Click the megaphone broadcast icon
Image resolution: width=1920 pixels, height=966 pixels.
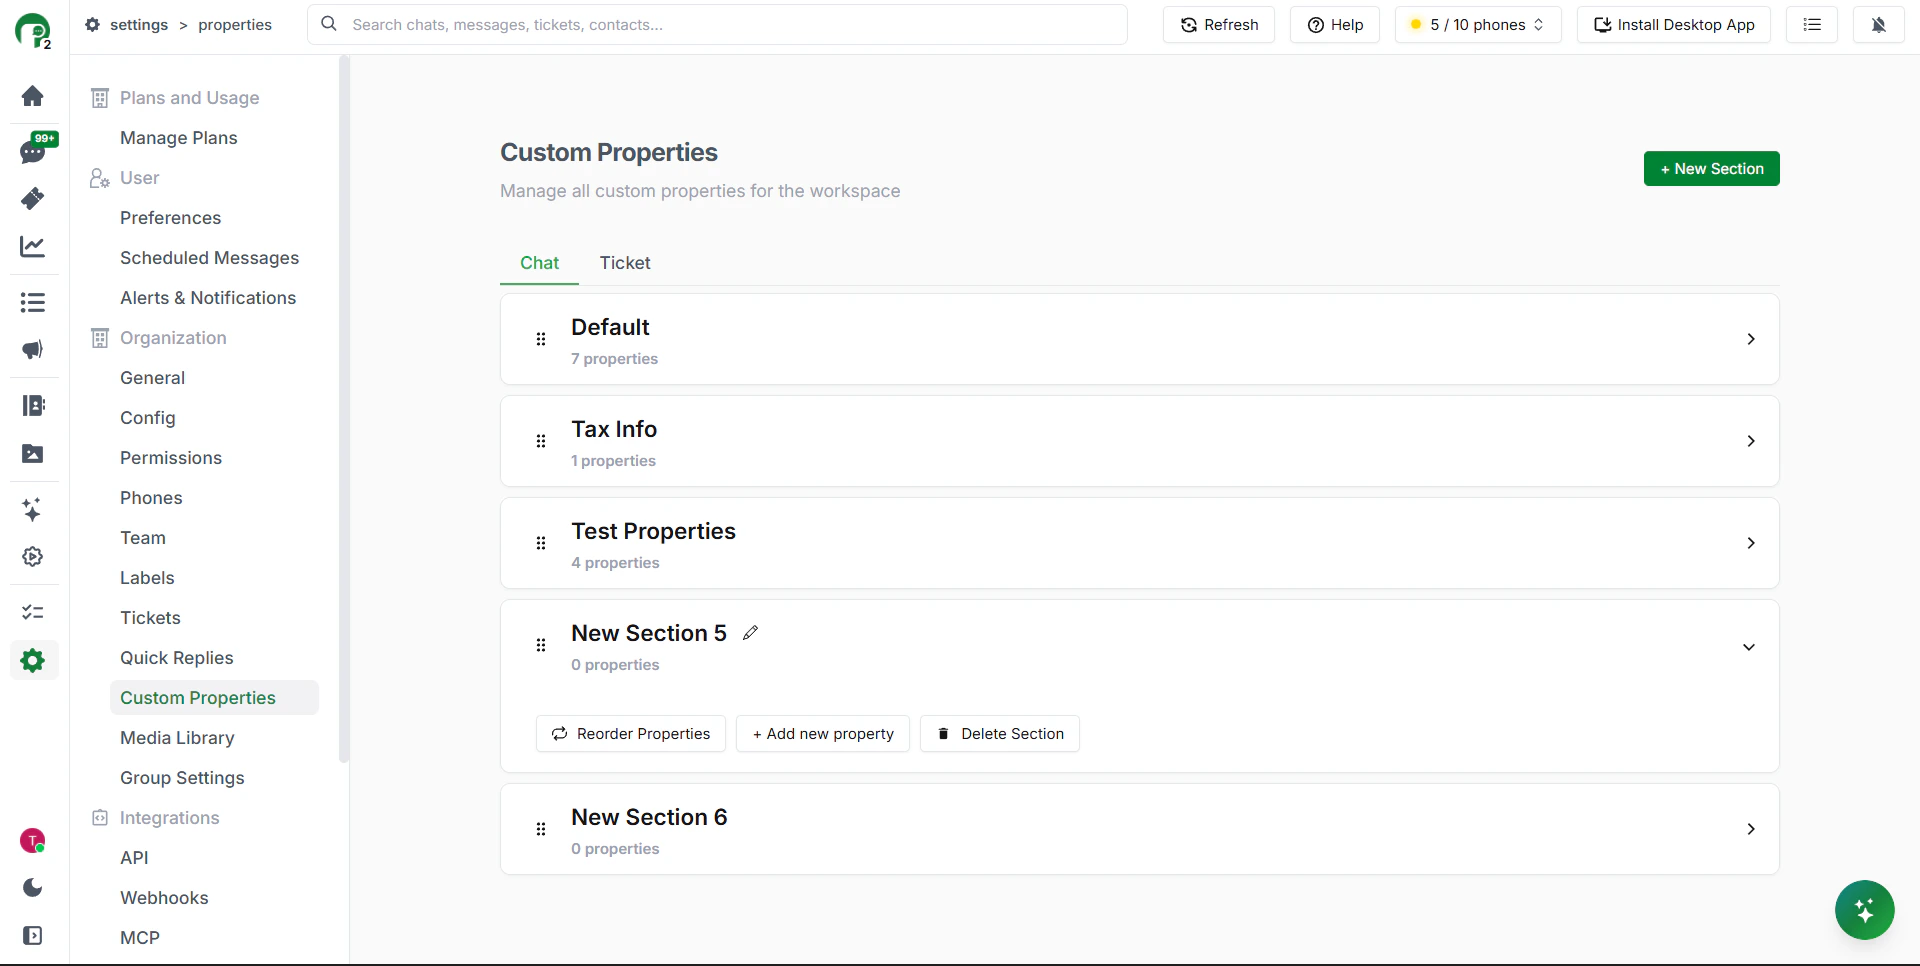[32, 350]
